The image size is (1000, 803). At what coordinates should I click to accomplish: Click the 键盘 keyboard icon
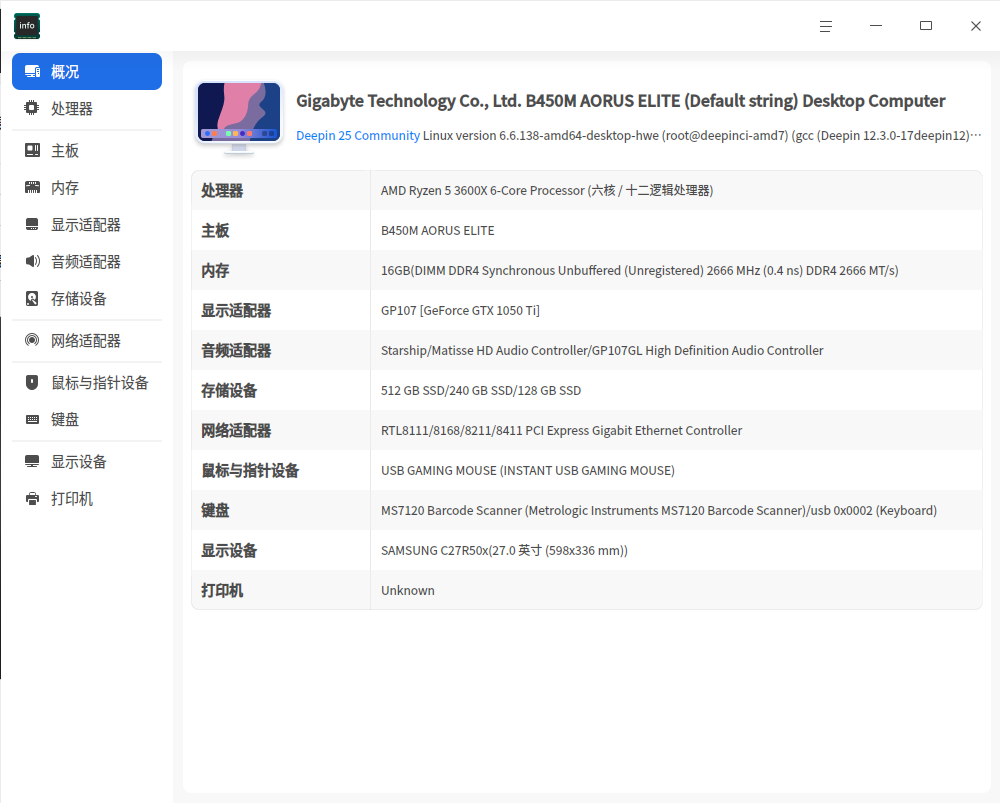32,420
